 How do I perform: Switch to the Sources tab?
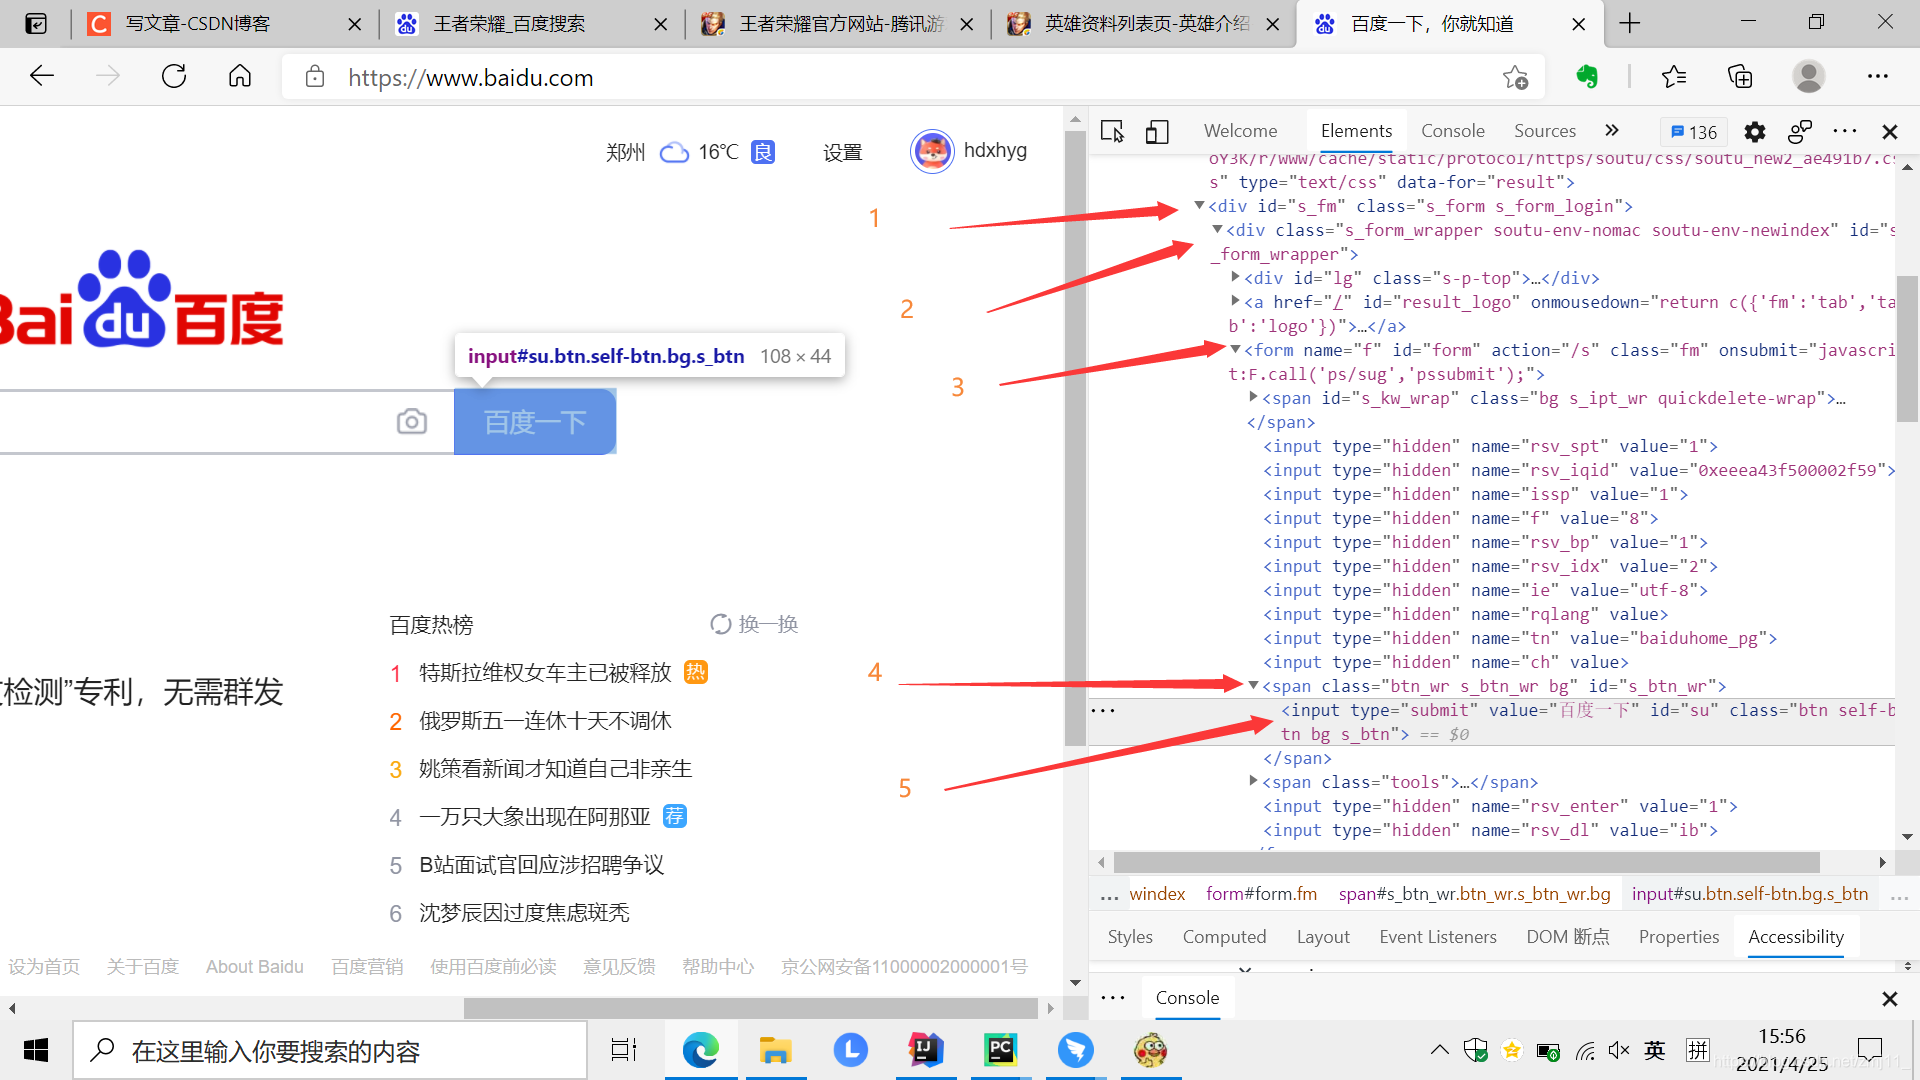pos(1544,131)
